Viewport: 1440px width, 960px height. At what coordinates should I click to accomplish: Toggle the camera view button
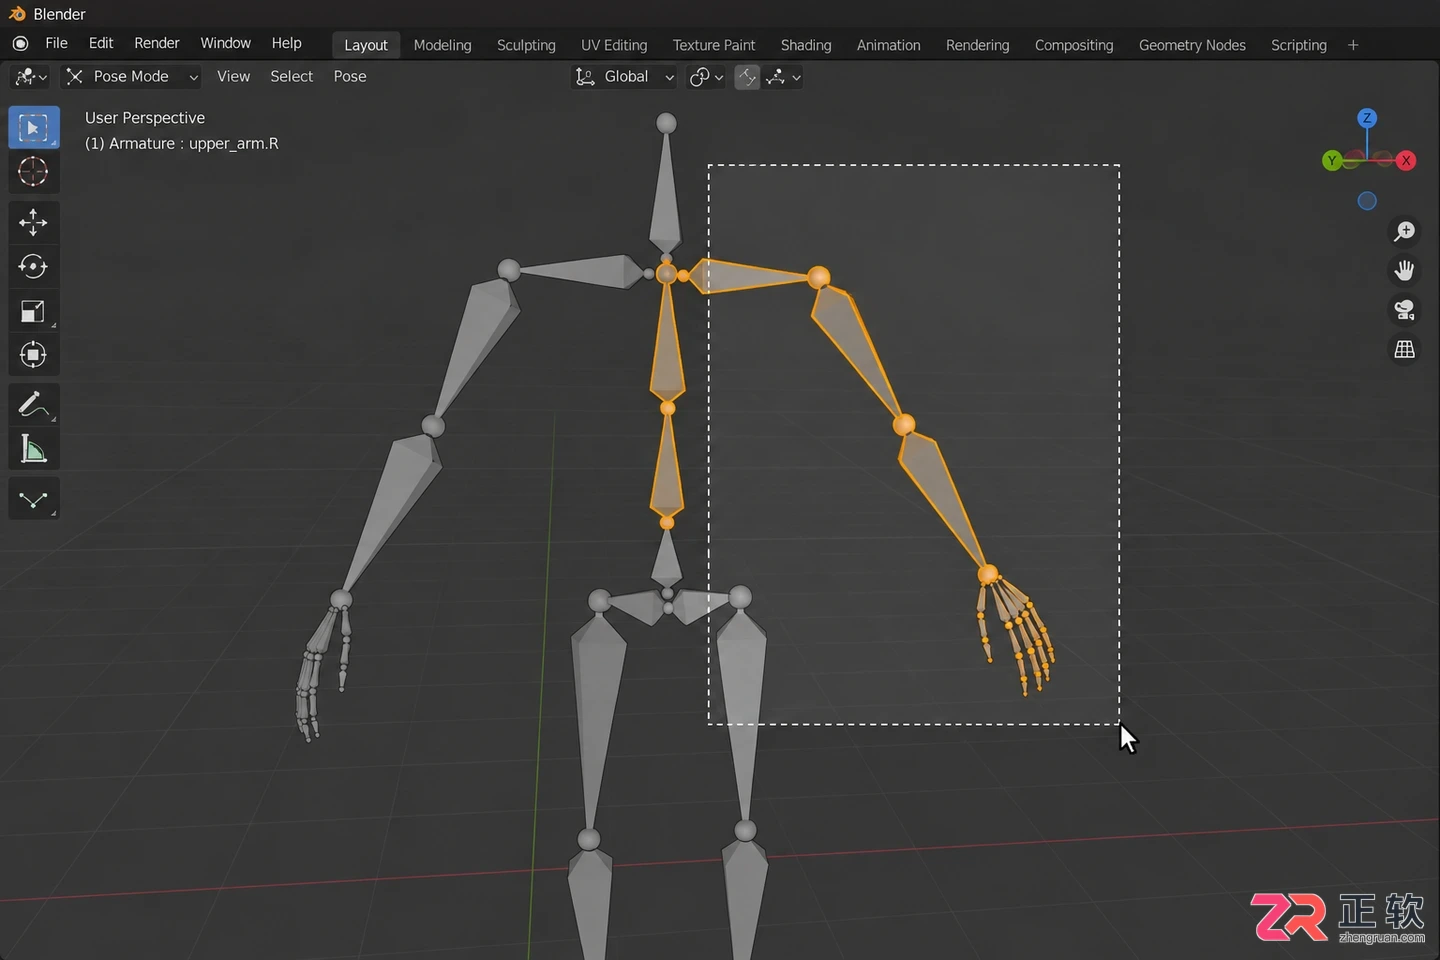1405,310
